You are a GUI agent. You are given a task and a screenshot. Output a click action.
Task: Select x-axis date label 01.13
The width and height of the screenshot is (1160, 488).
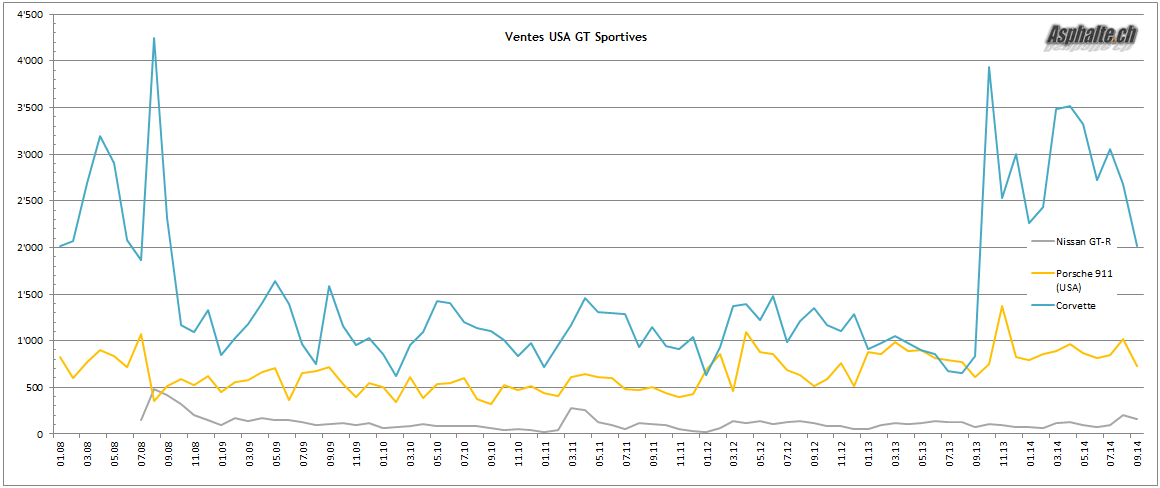869,453
